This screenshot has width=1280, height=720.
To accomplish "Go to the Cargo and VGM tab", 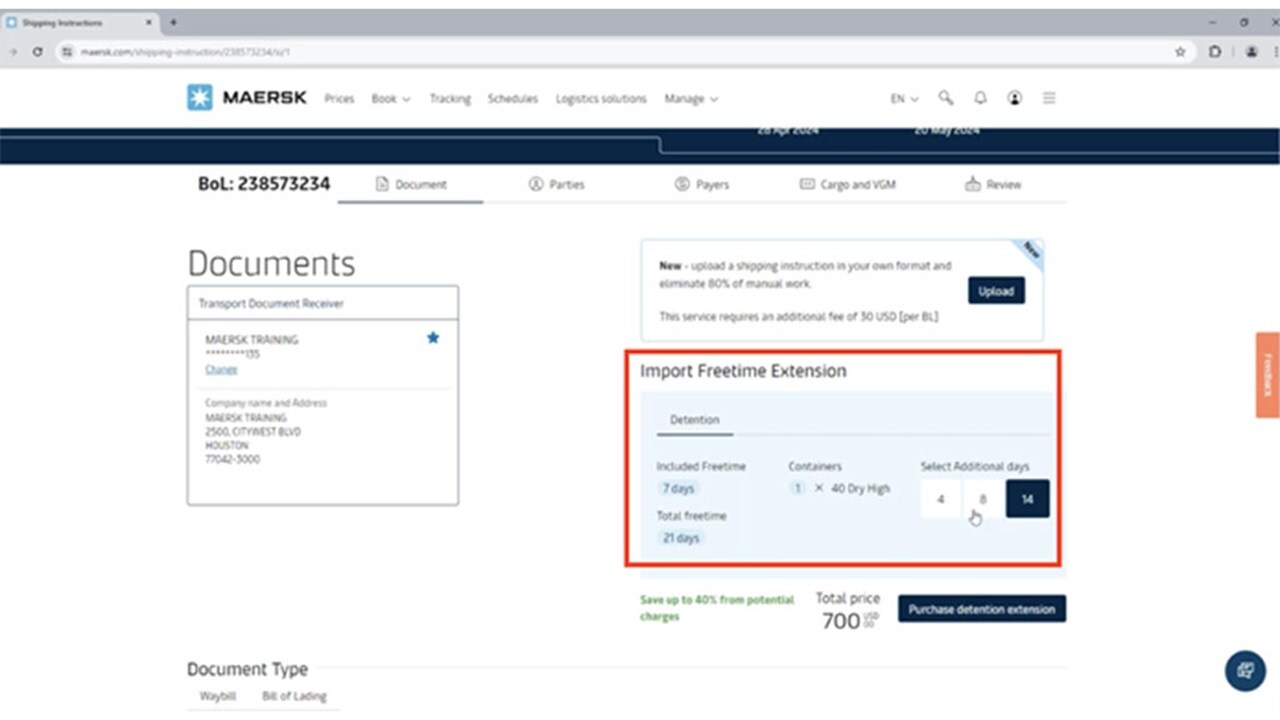I will (847, 185).
